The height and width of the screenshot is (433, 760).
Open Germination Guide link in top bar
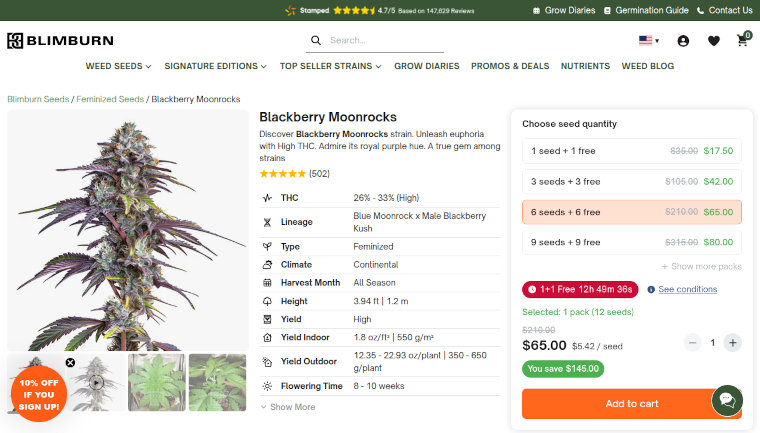point(651,11)
